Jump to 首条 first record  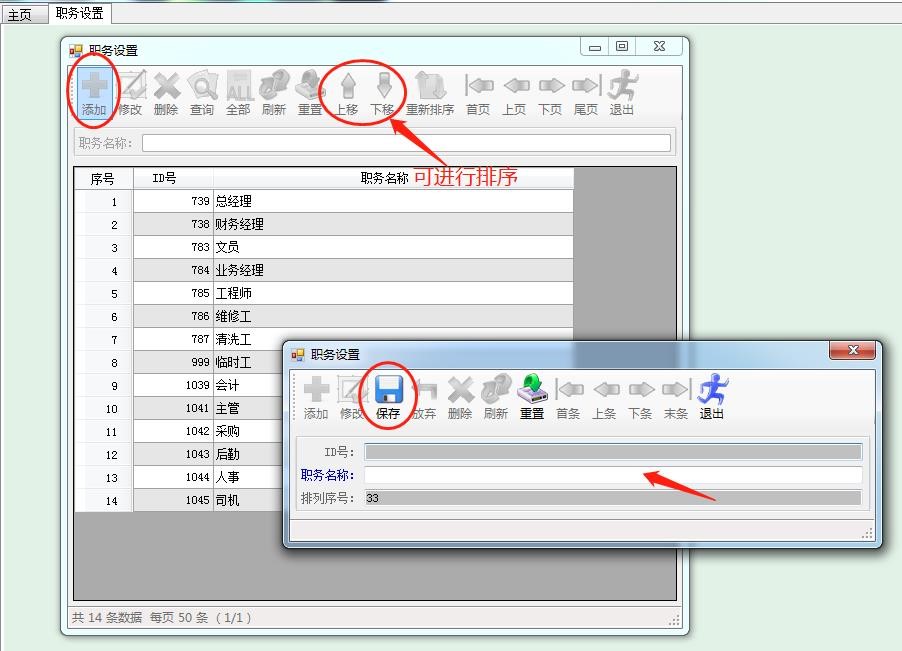click(568, 397)
